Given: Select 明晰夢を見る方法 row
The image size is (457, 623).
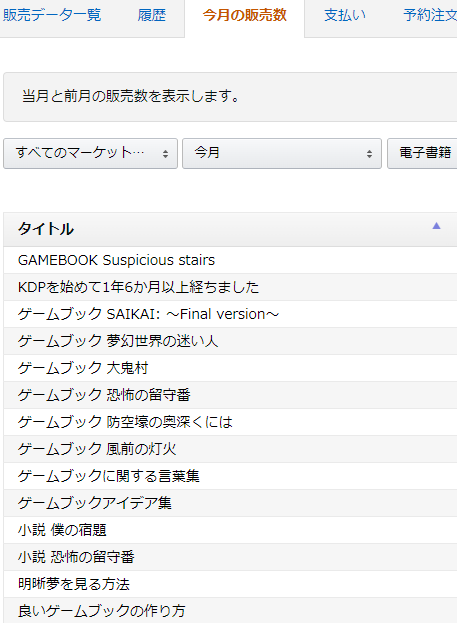Looking at the screenshot, I should [230, 584].
